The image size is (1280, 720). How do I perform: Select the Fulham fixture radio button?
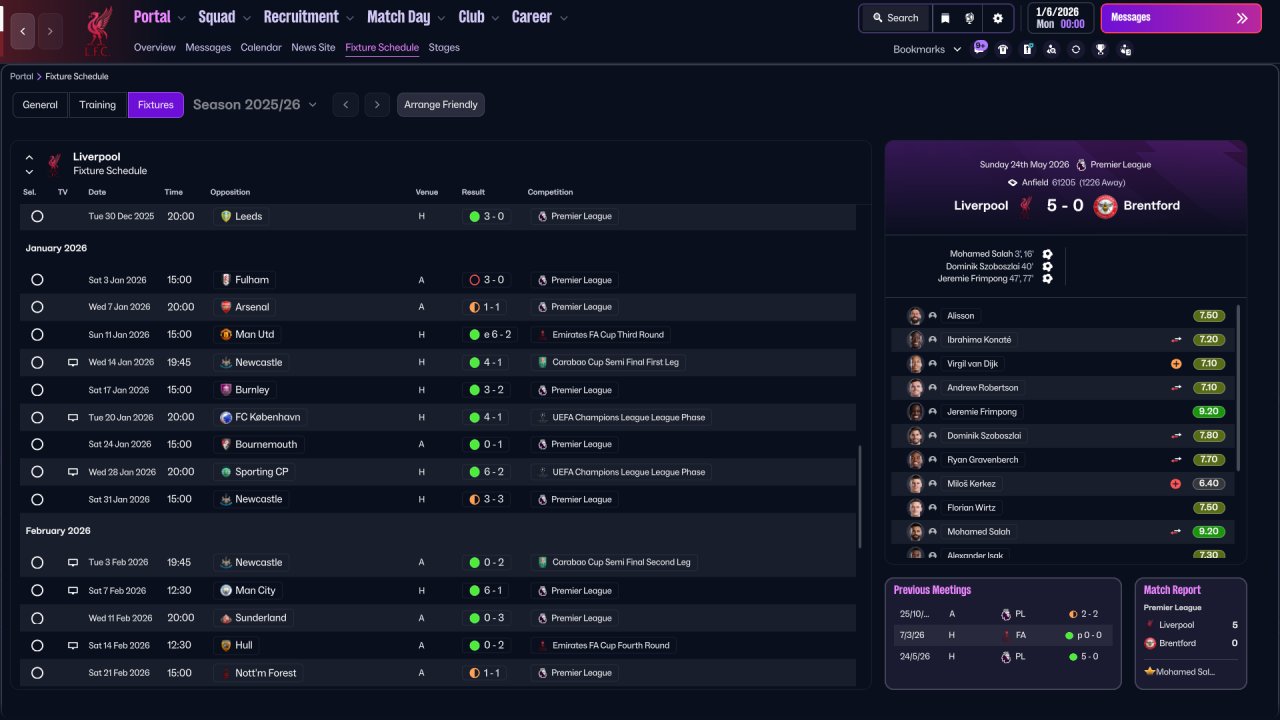click(37, 280)
